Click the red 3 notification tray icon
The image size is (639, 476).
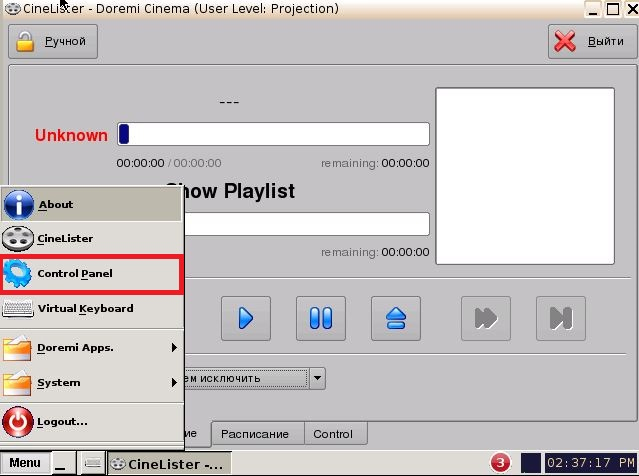click(500, 463)
